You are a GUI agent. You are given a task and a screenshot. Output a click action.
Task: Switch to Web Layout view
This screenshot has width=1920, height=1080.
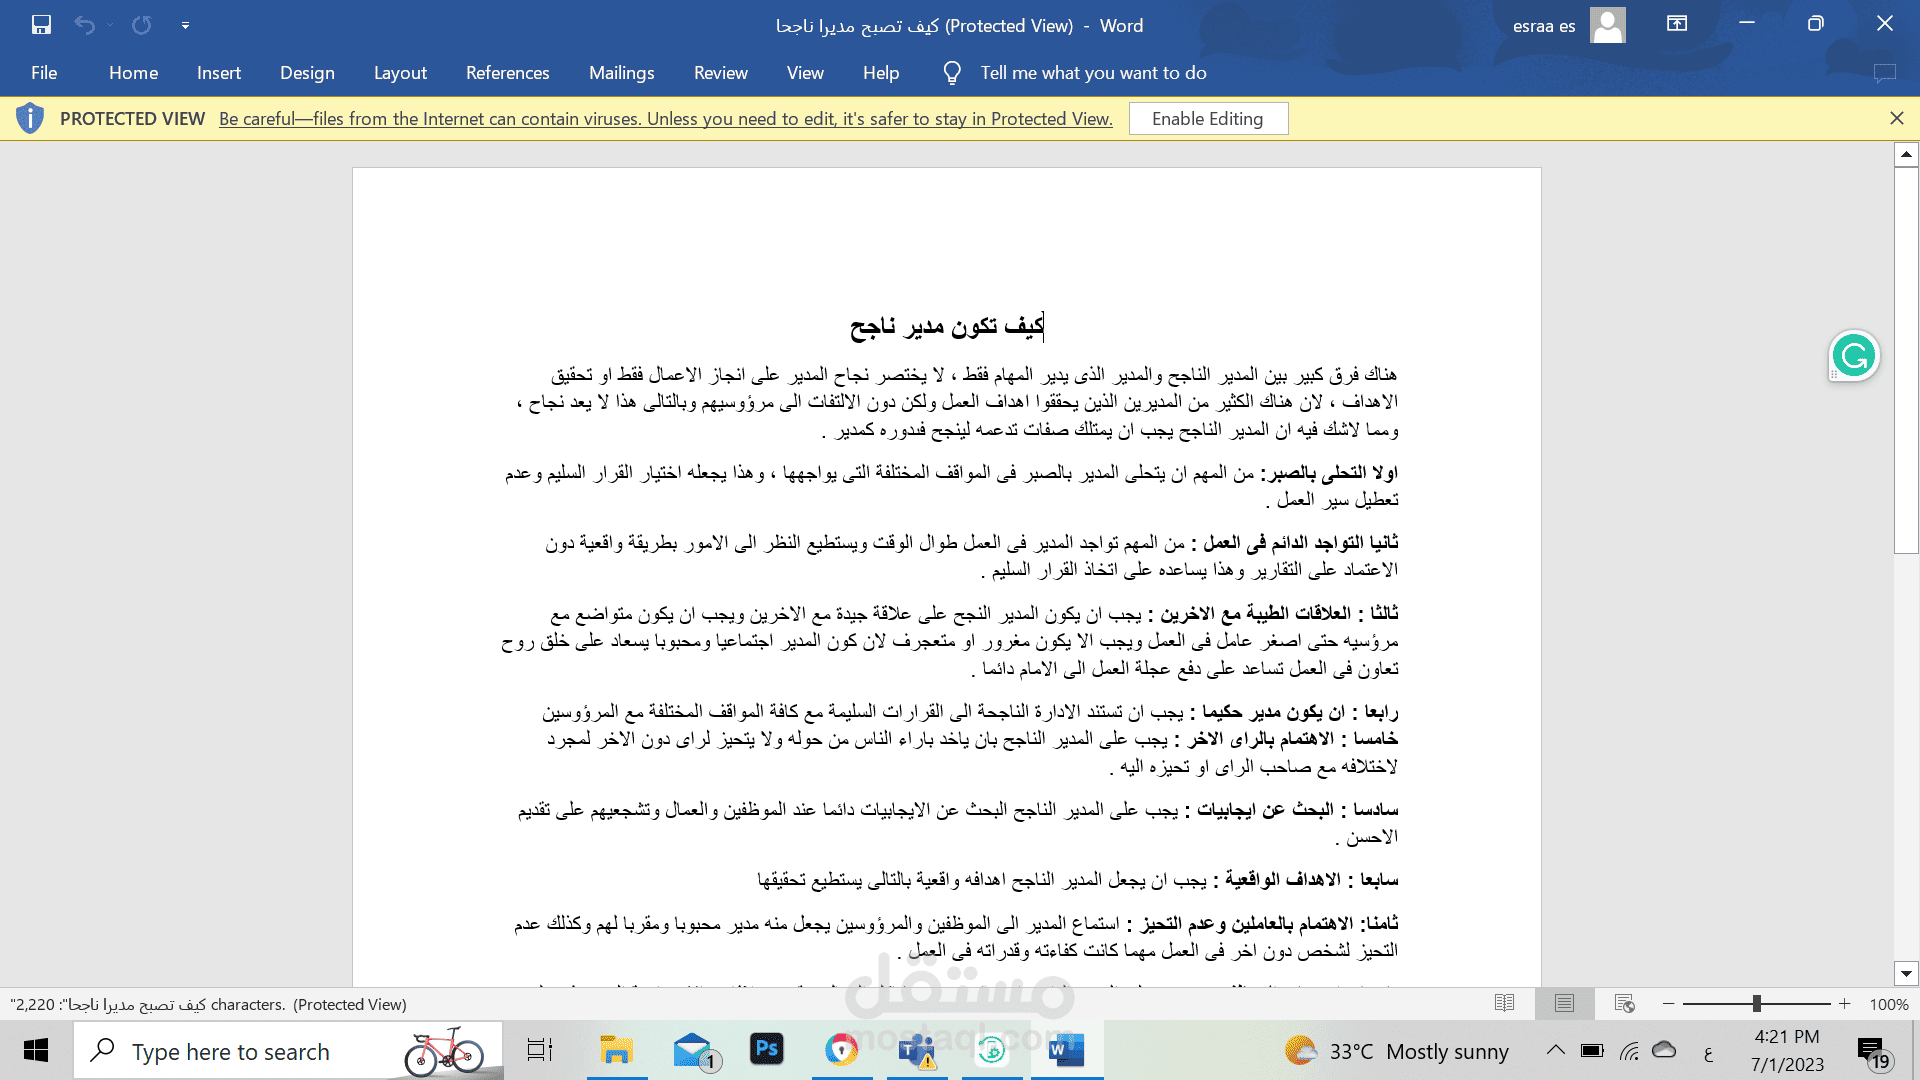tap(1625, 1003)
